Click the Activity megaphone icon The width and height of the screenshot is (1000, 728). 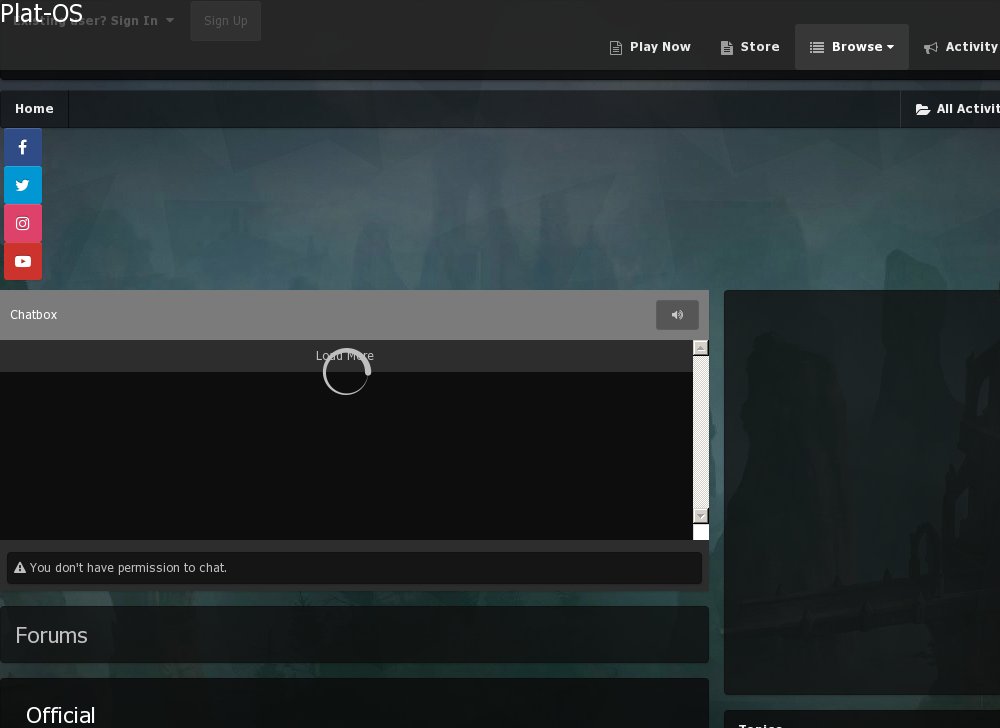[931, 47]
